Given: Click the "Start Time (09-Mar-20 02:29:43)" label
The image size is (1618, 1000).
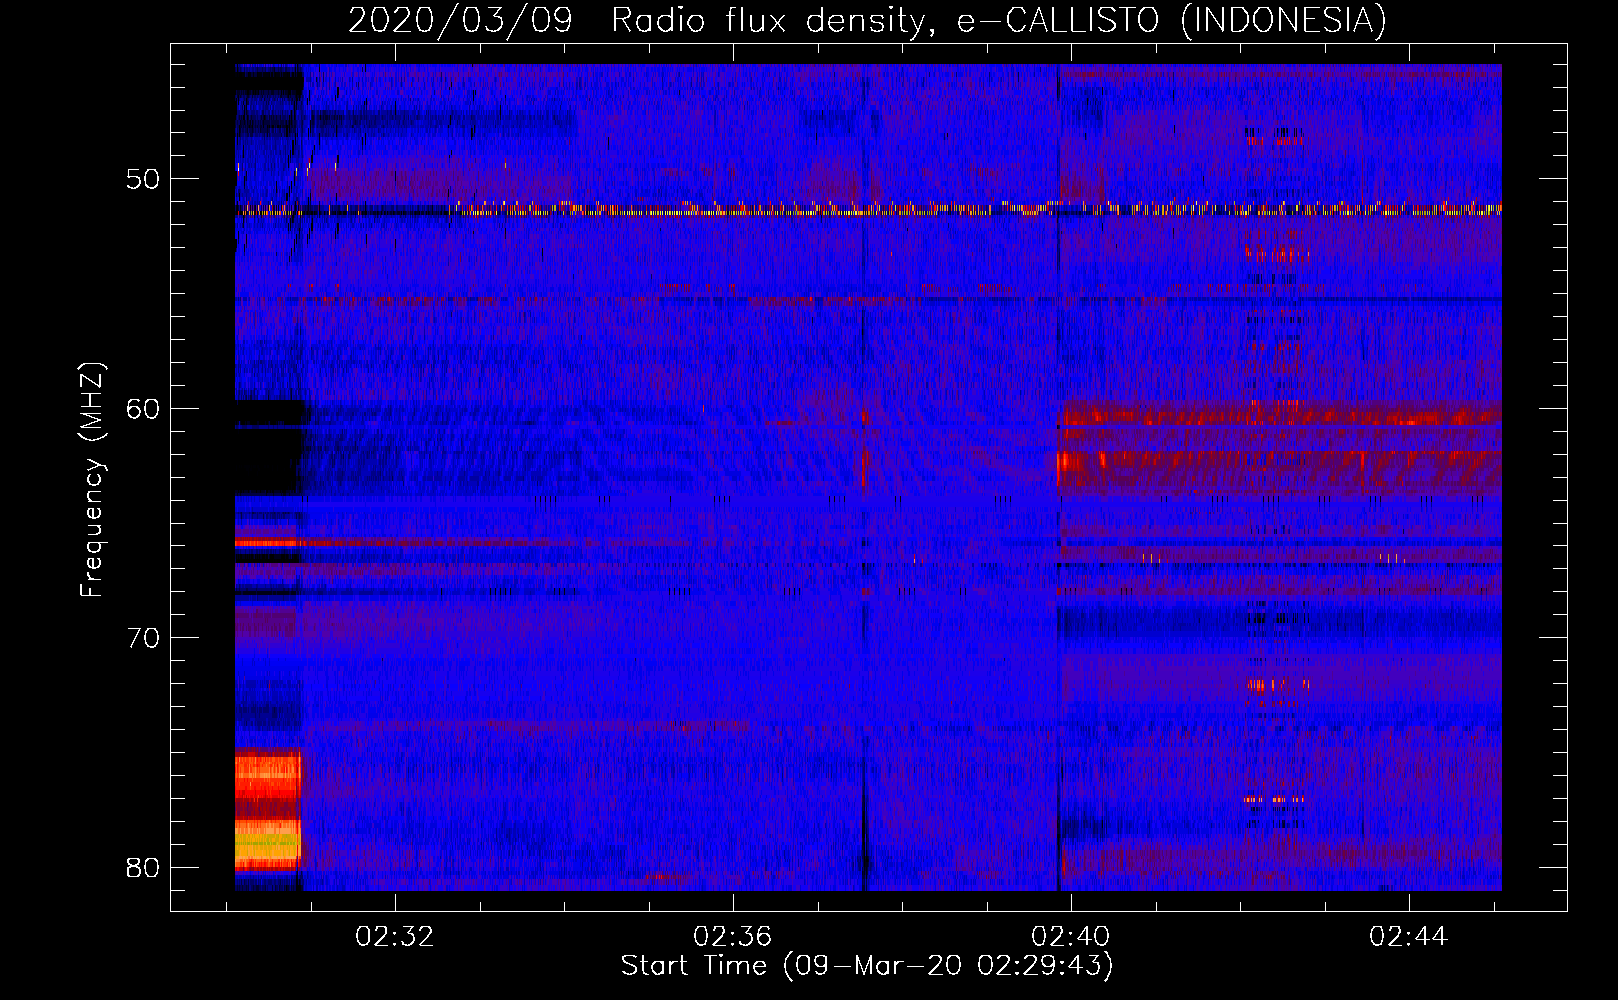Looking at the screenshot, I should coord(867,966).
